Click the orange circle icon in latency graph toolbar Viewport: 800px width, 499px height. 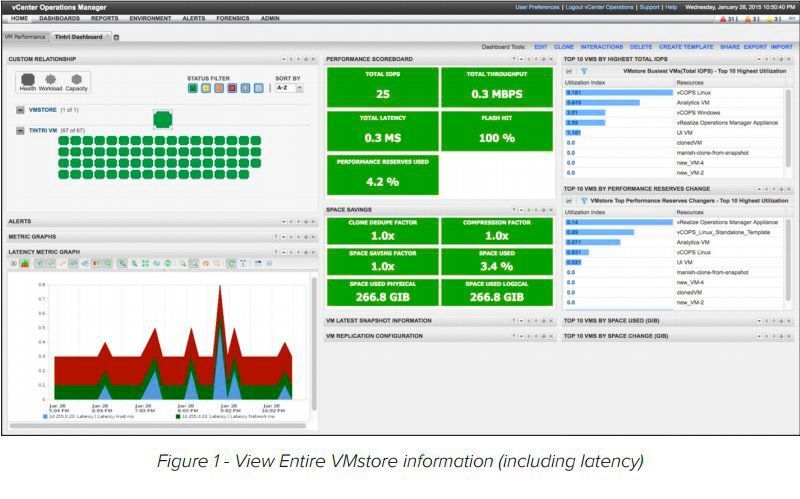point(206,264)
